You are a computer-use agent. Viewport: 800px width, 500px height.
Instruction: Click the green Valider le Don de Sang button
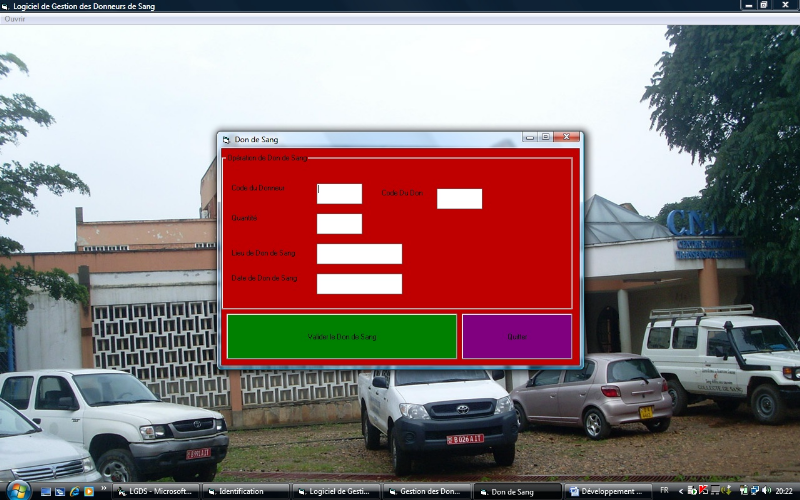(342, 337)
